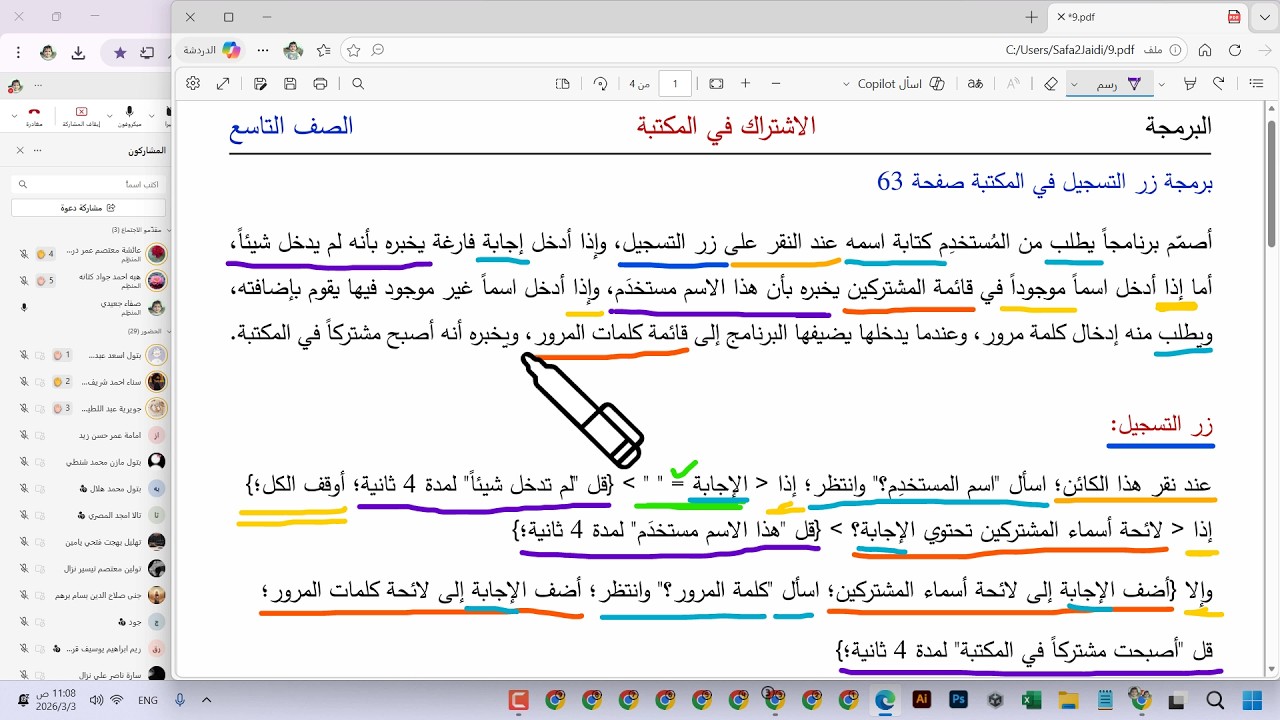Image resolution: width=1280 pixels, height=720 pixels.
Task: Click the Leave (مغادرة) meeting button
Action: click(34, 117)
